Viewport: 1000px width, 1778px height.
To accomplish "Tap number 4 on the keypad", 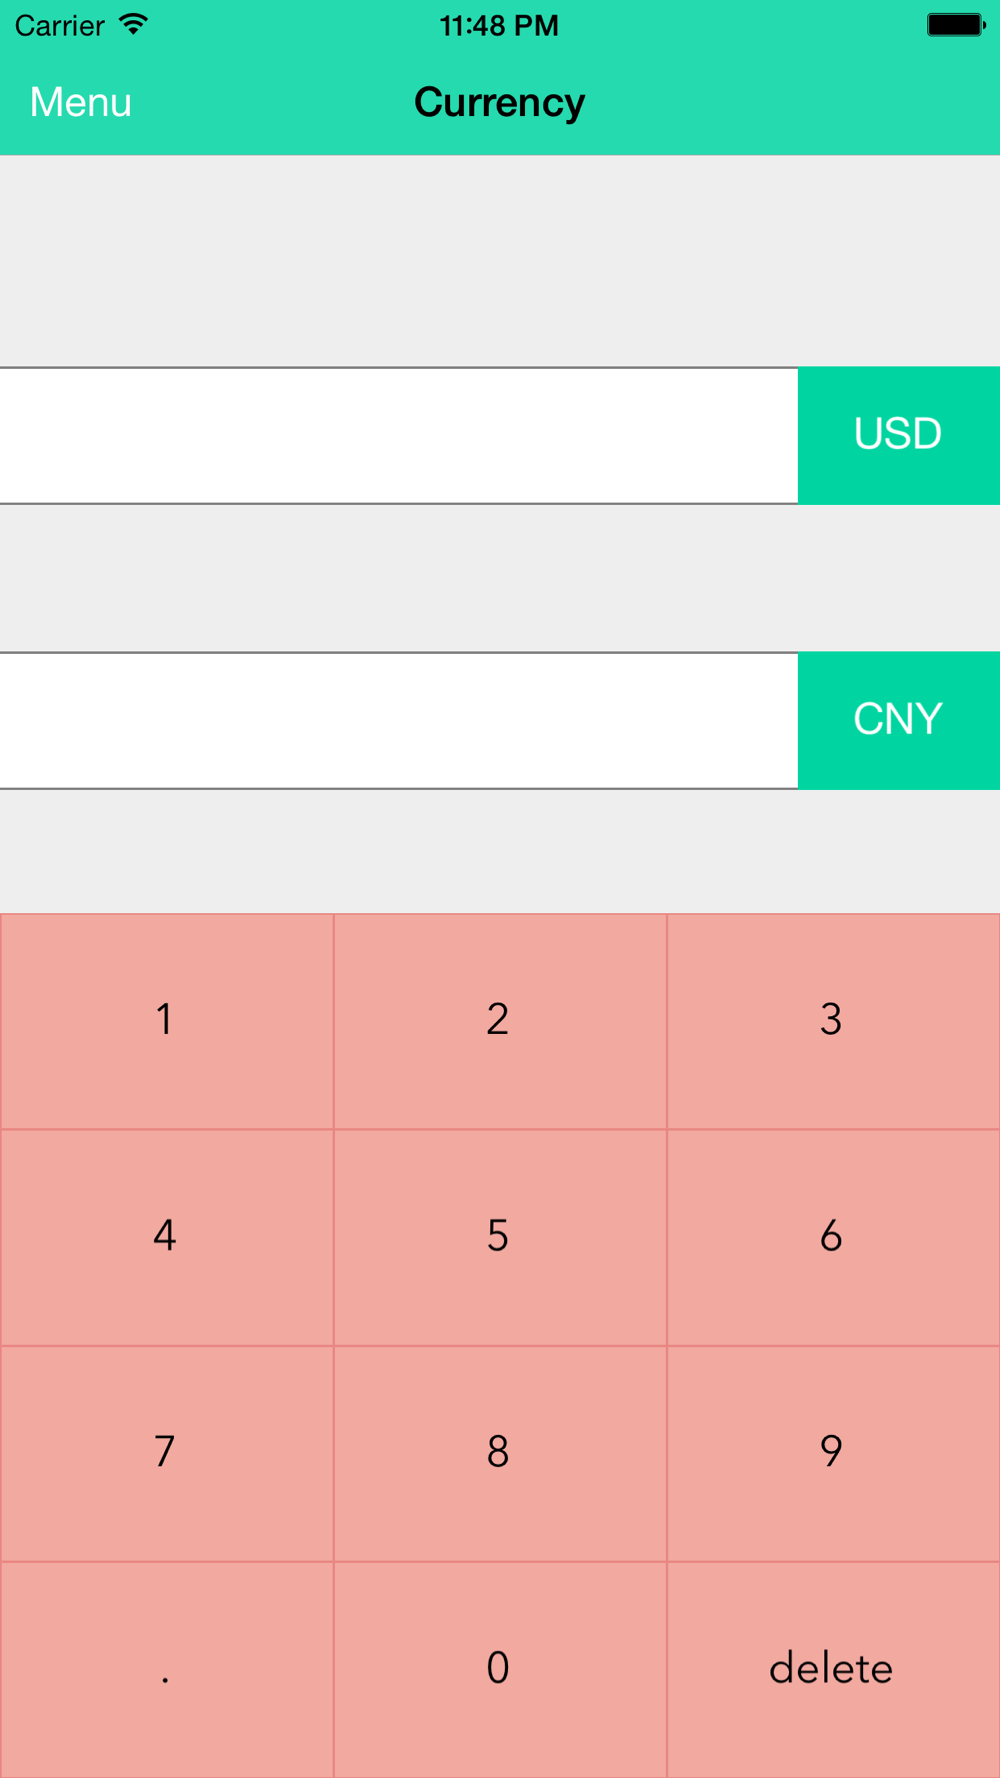I will [166, 1237].
